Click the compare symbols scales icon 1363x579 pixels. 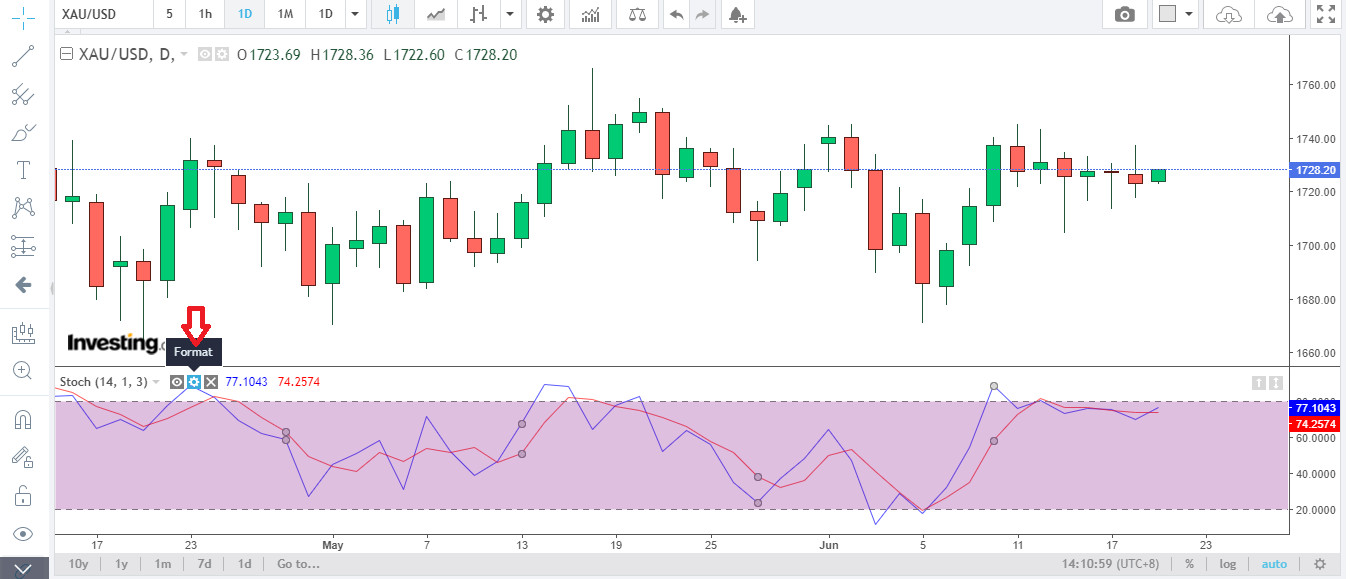(x=636, y=14)
